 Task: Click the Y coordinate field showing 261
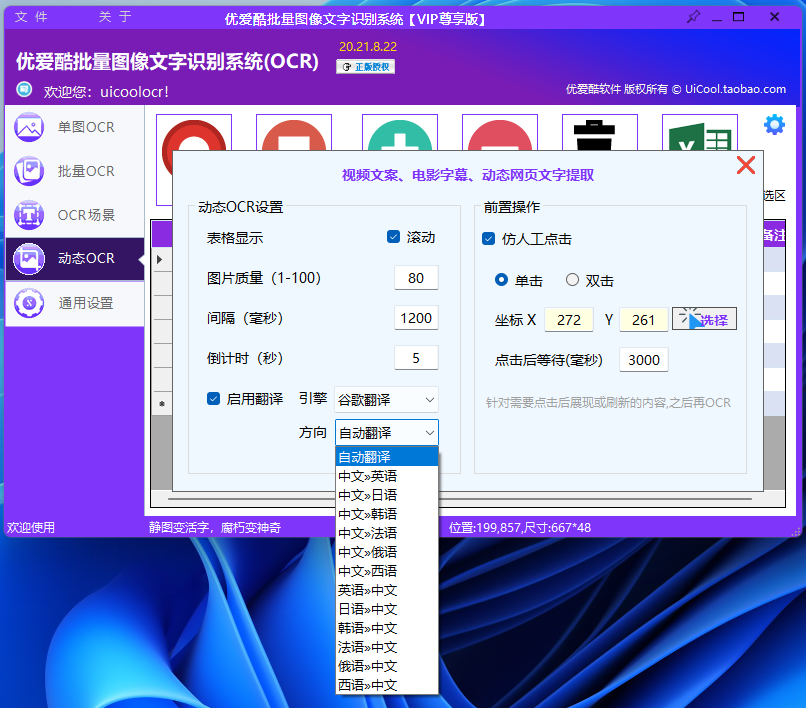pos(644,320)
